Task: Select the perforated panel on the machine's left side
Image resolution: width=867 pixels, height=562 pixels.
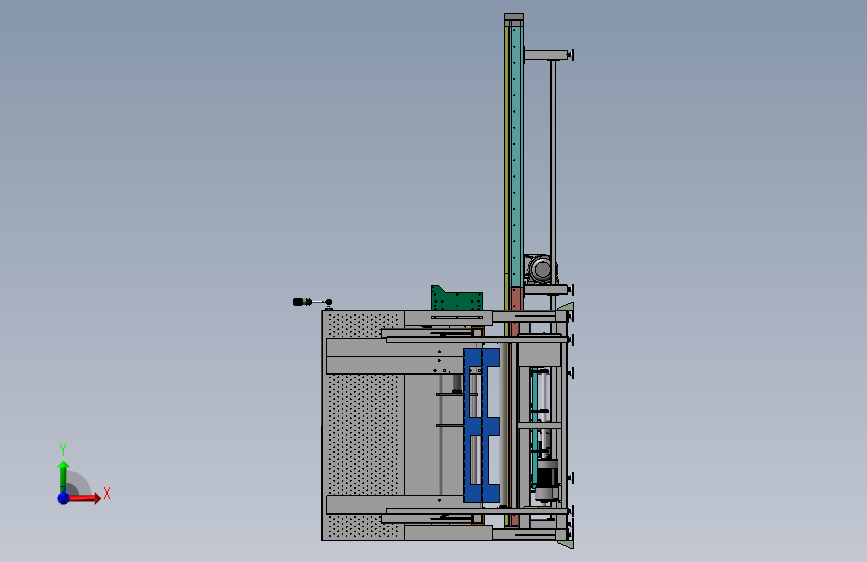Action: (363, 435)
